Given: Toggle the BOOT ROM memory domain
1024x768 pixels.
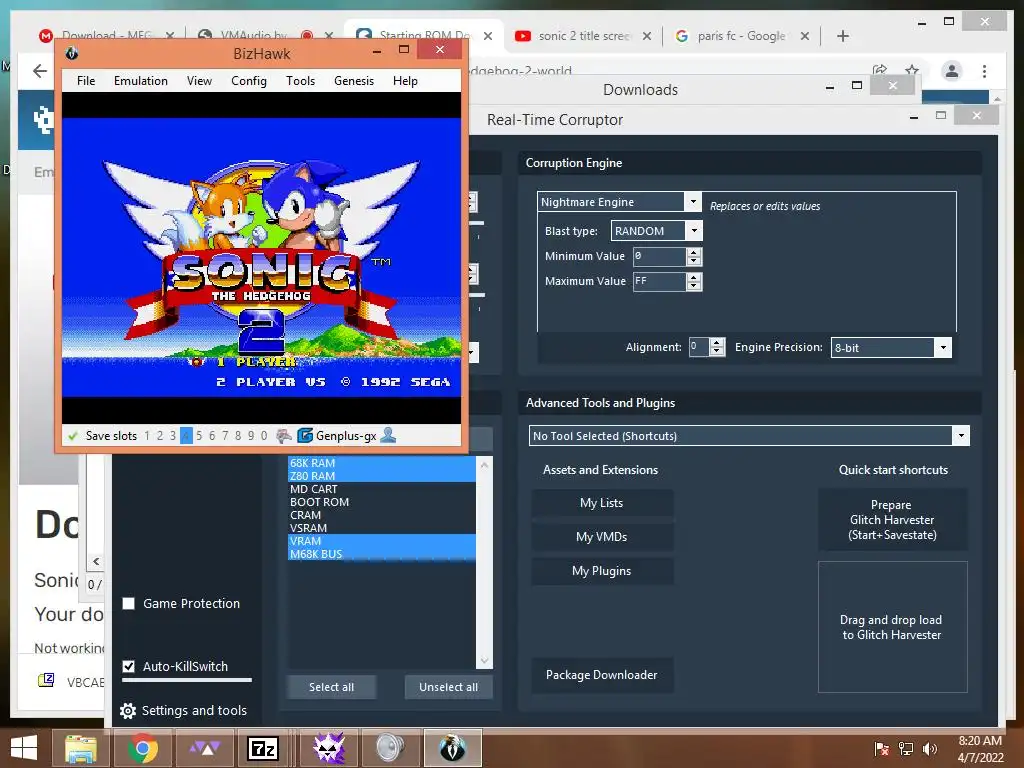Looking at the screenshot, I should (381, 502).
